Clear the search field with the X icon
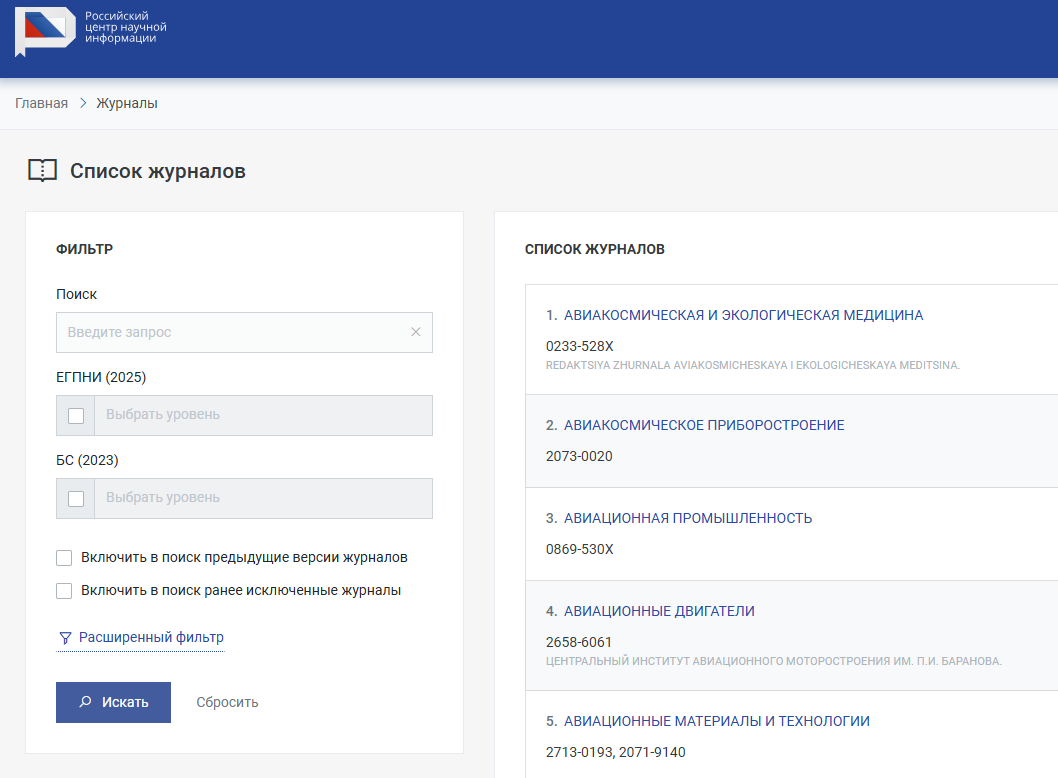Screen dimensions: 1058x778 pyautogui.click(x=416, y=332)
